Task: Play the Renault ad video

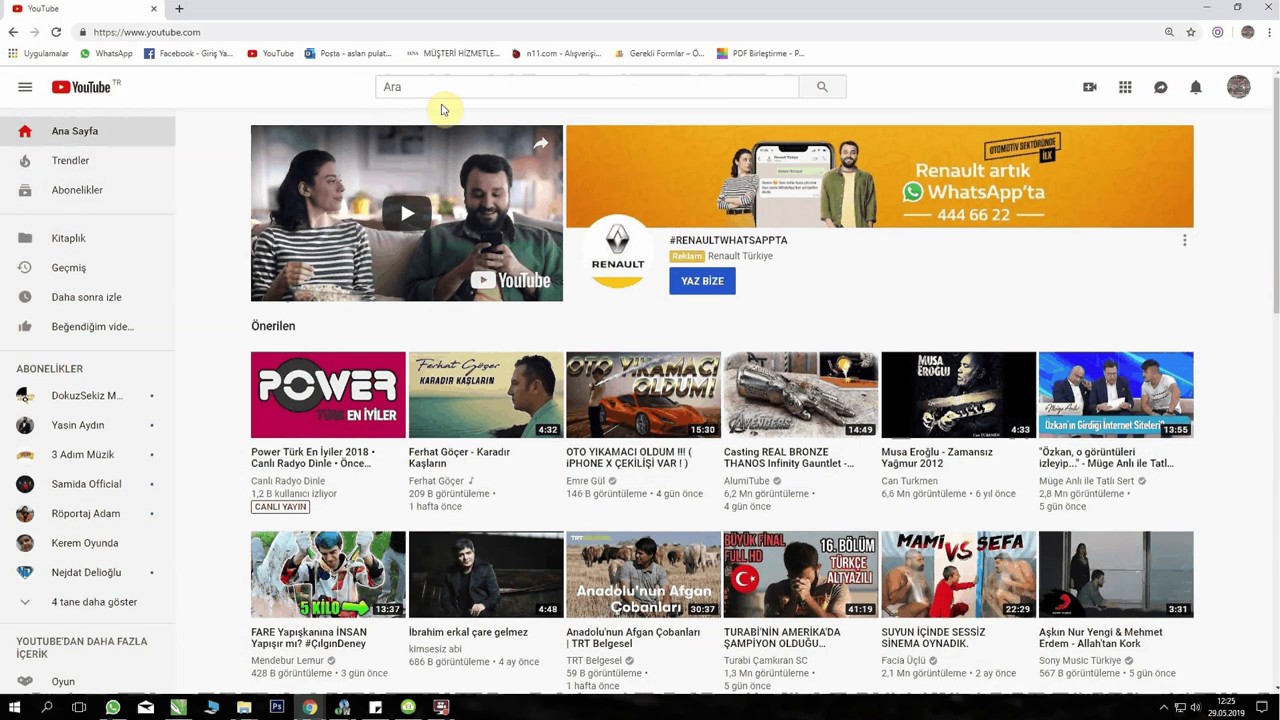Action: click(407, 213)
